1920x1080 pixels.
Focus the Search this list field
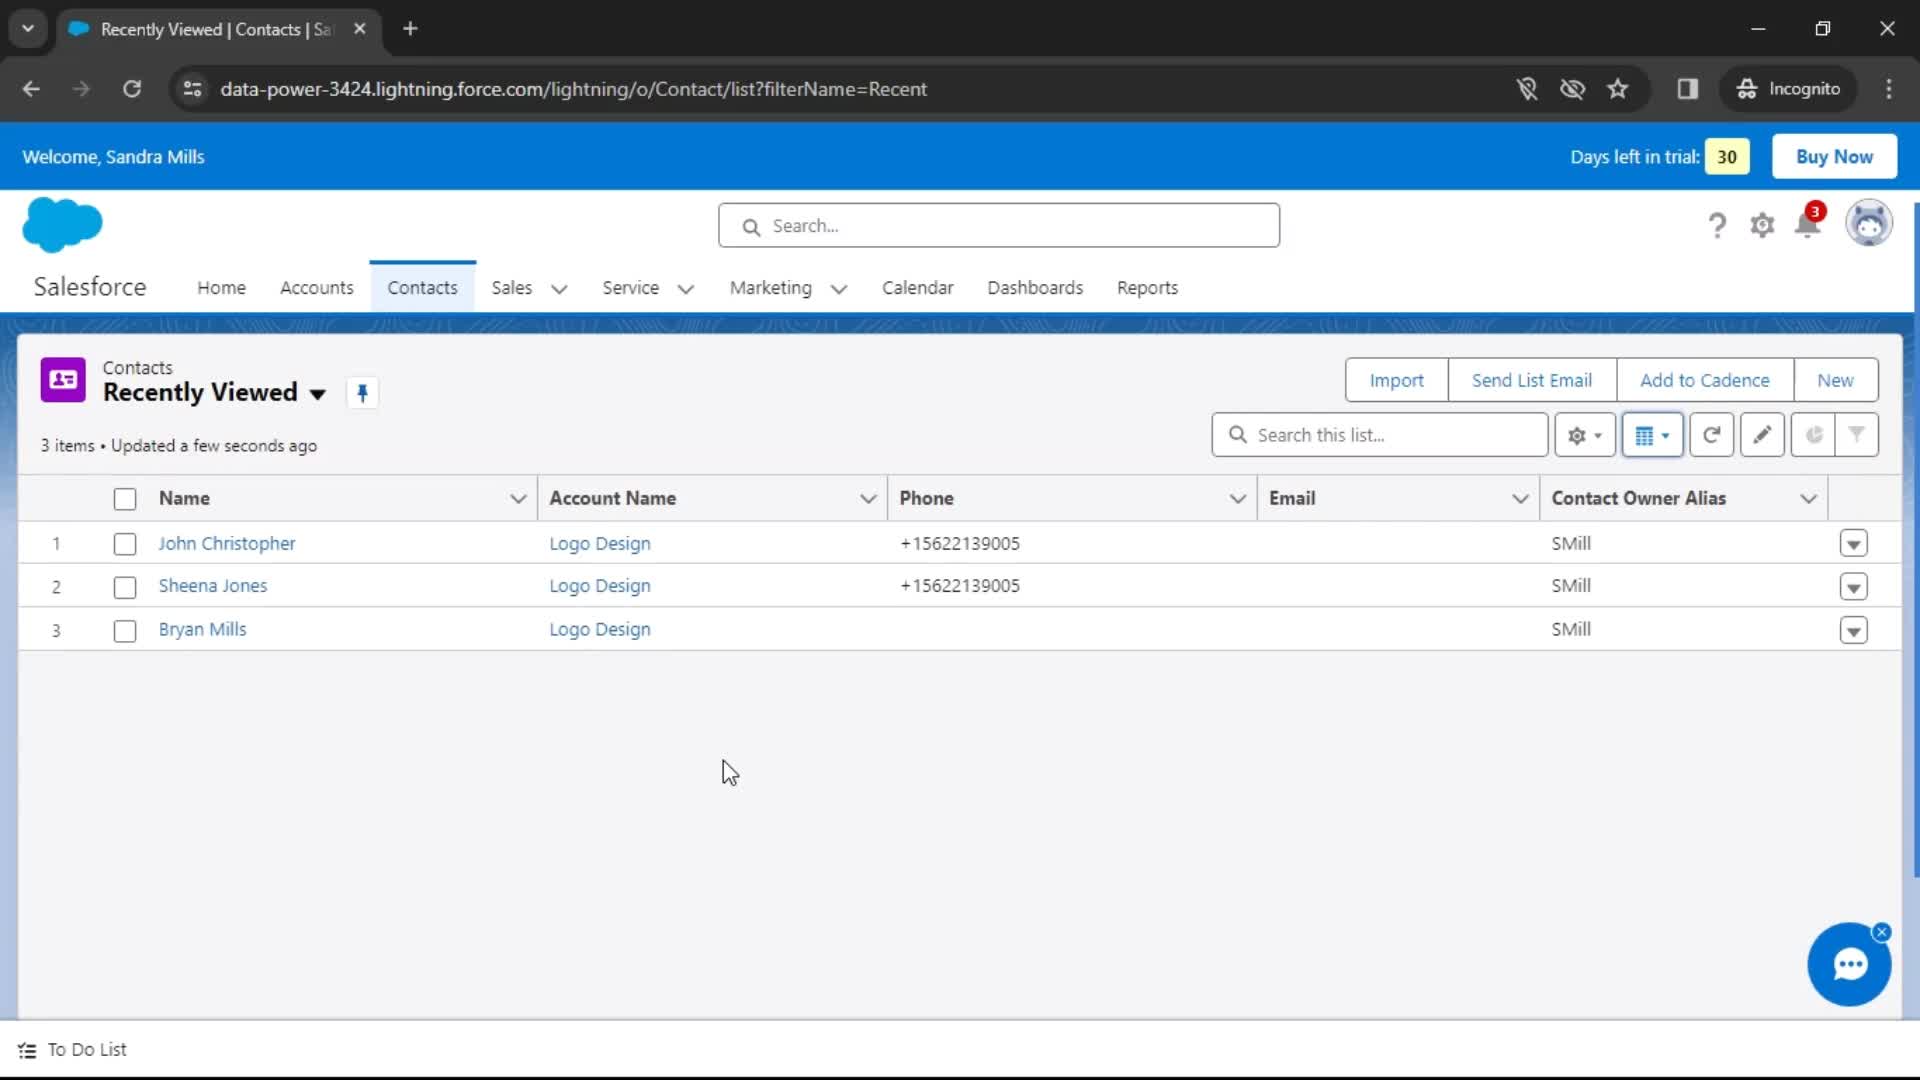pyautogui.click(x=1379, y=435)
